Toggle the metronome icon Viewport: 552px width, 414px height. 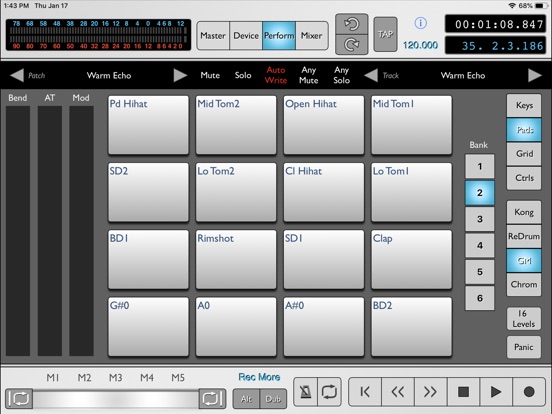[305, 391]
